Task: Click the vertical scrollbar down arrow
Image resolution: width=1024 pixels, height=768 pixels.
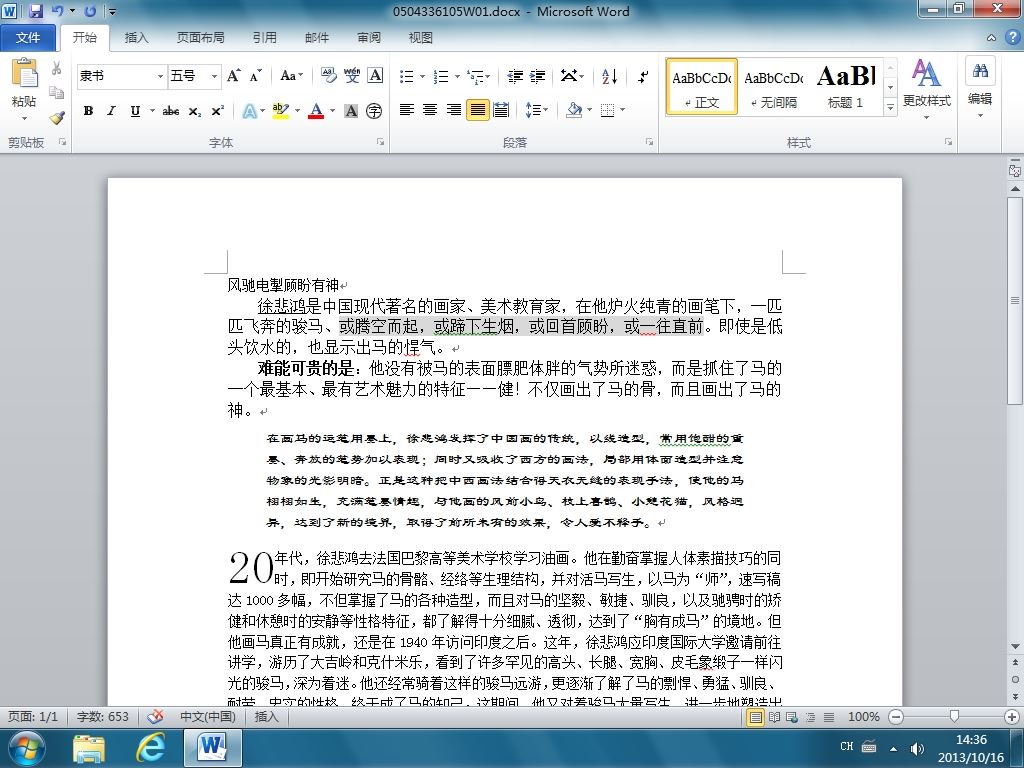Action: tap(1015, 646)
